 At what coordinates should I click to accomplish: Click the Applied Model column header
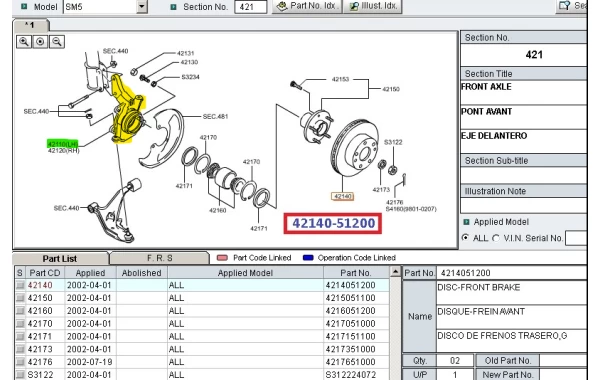(245, 273)
